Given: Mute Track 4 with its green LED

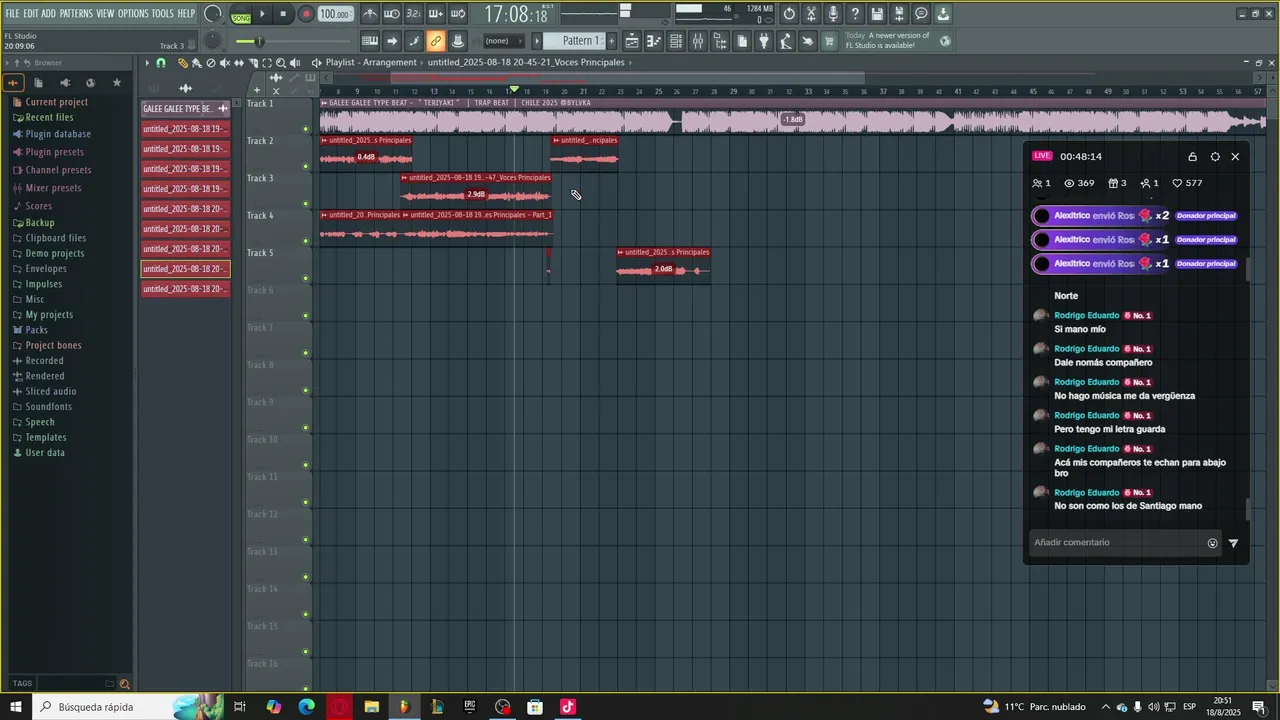Looking at the screenshot, I should 306,241.
